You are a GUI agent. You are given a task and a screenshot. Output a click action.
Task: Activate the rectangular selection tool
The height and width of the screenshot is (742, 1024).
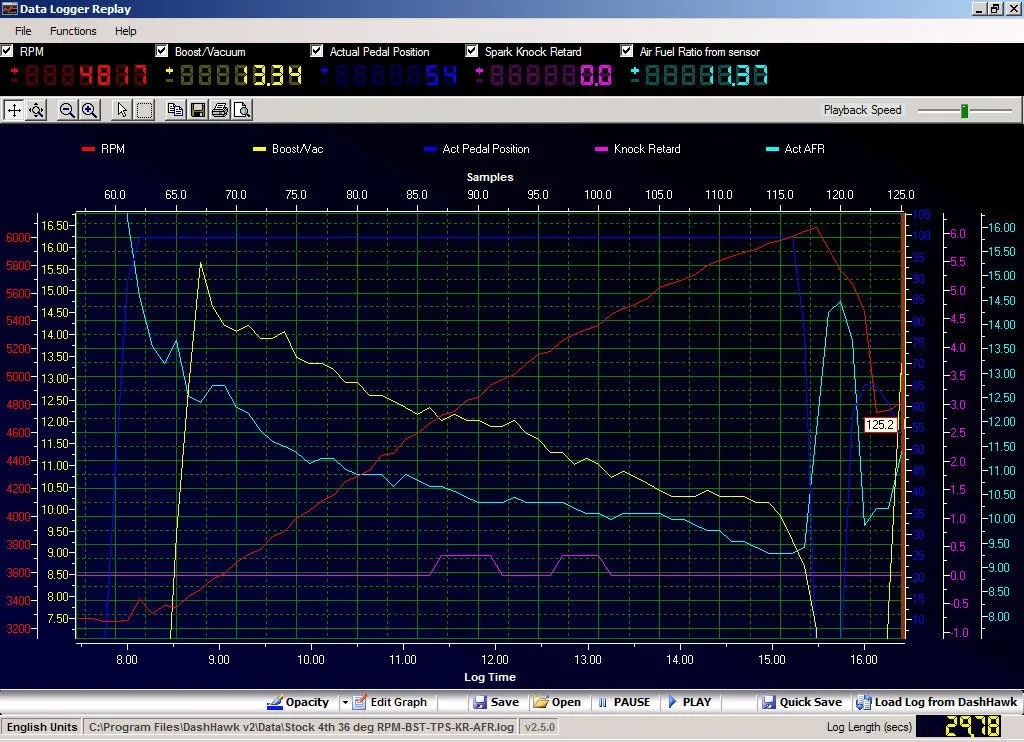pyautogui.click(x=144, y=110)
